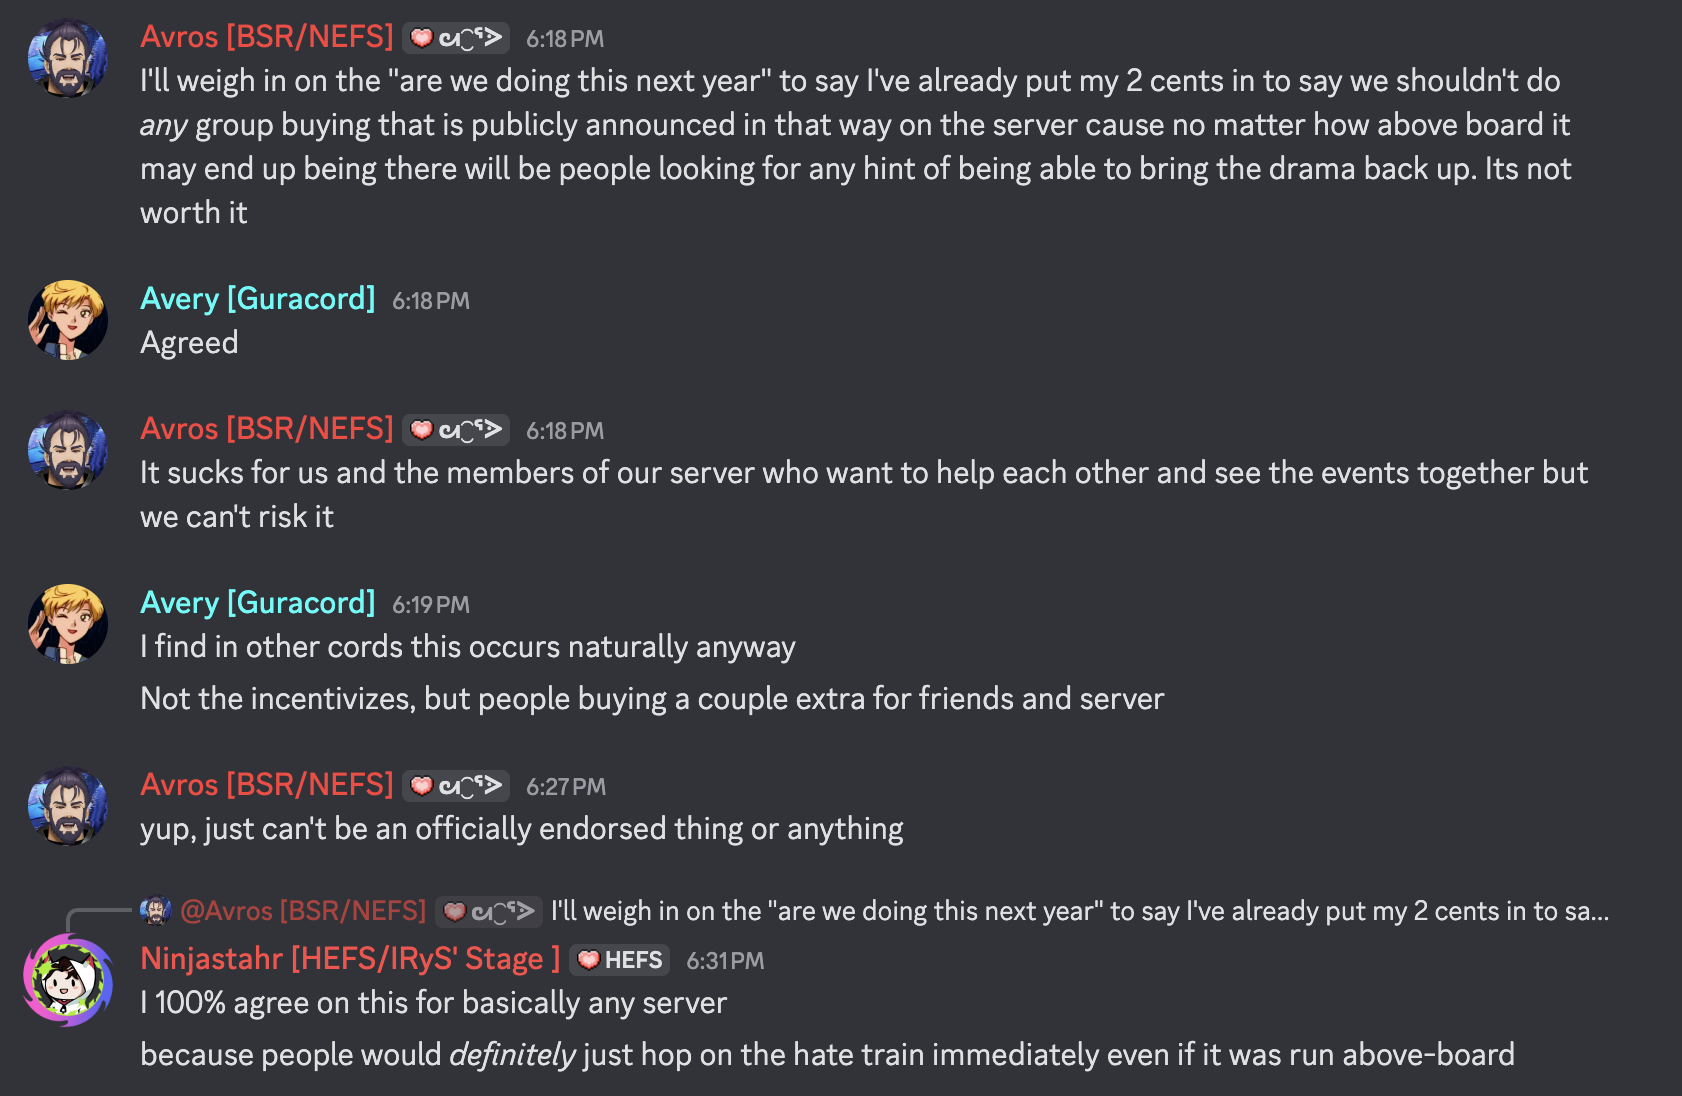The height and width of the screenshot is (1096, 1682).
Task: Click small reply avatar above Ninjastahr message
Action: click(155, 911)
